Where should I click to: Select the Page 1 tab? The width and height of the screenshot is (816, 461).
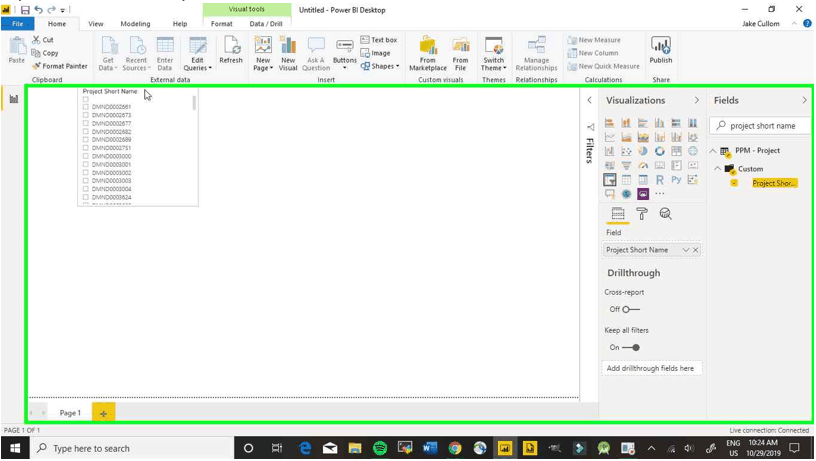coord(70,413)
